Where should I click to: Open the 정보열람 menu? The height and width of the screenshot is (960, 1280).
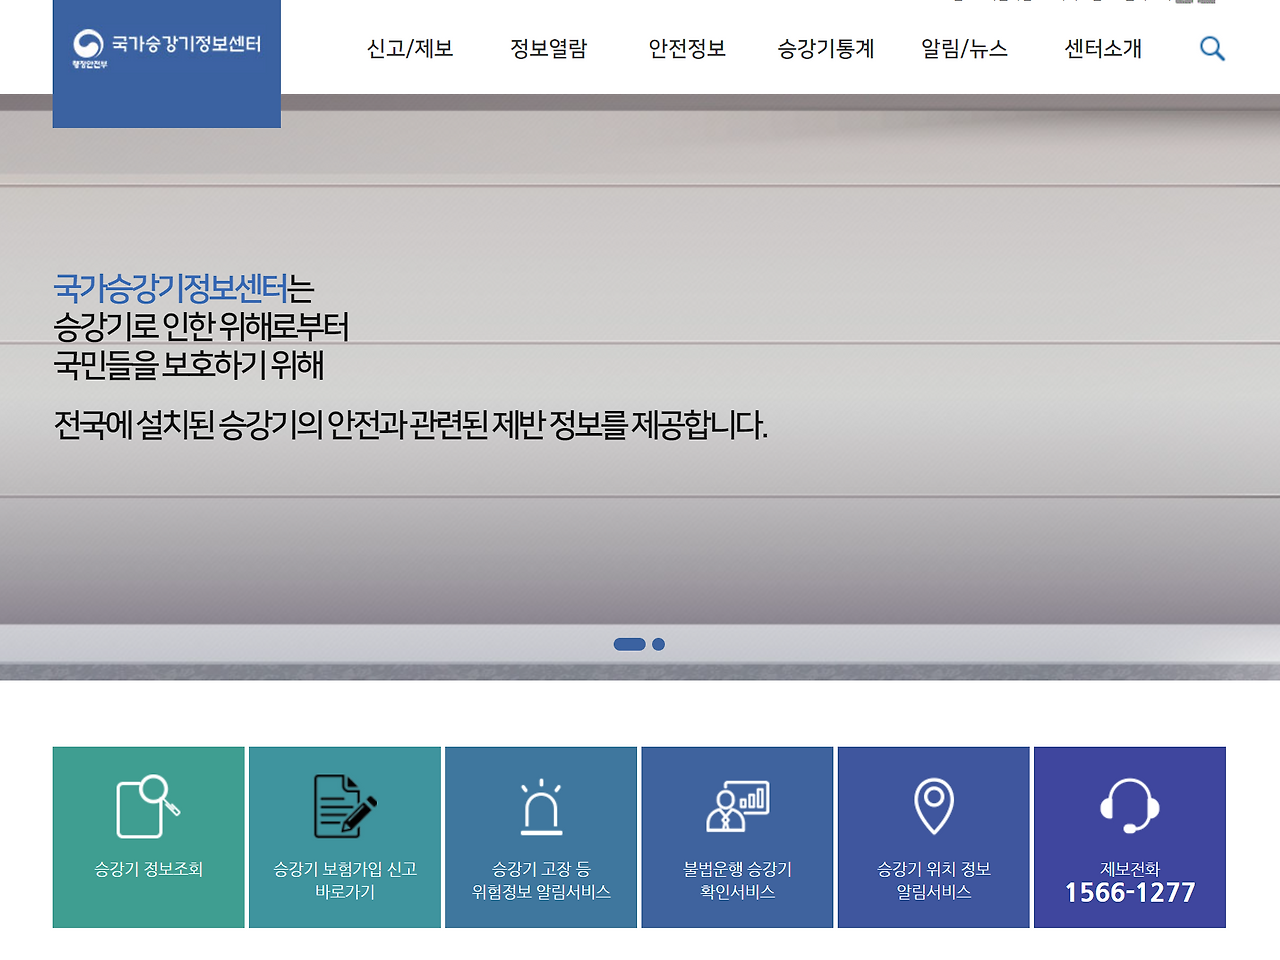pyautogui.click(x=548, y=48)
